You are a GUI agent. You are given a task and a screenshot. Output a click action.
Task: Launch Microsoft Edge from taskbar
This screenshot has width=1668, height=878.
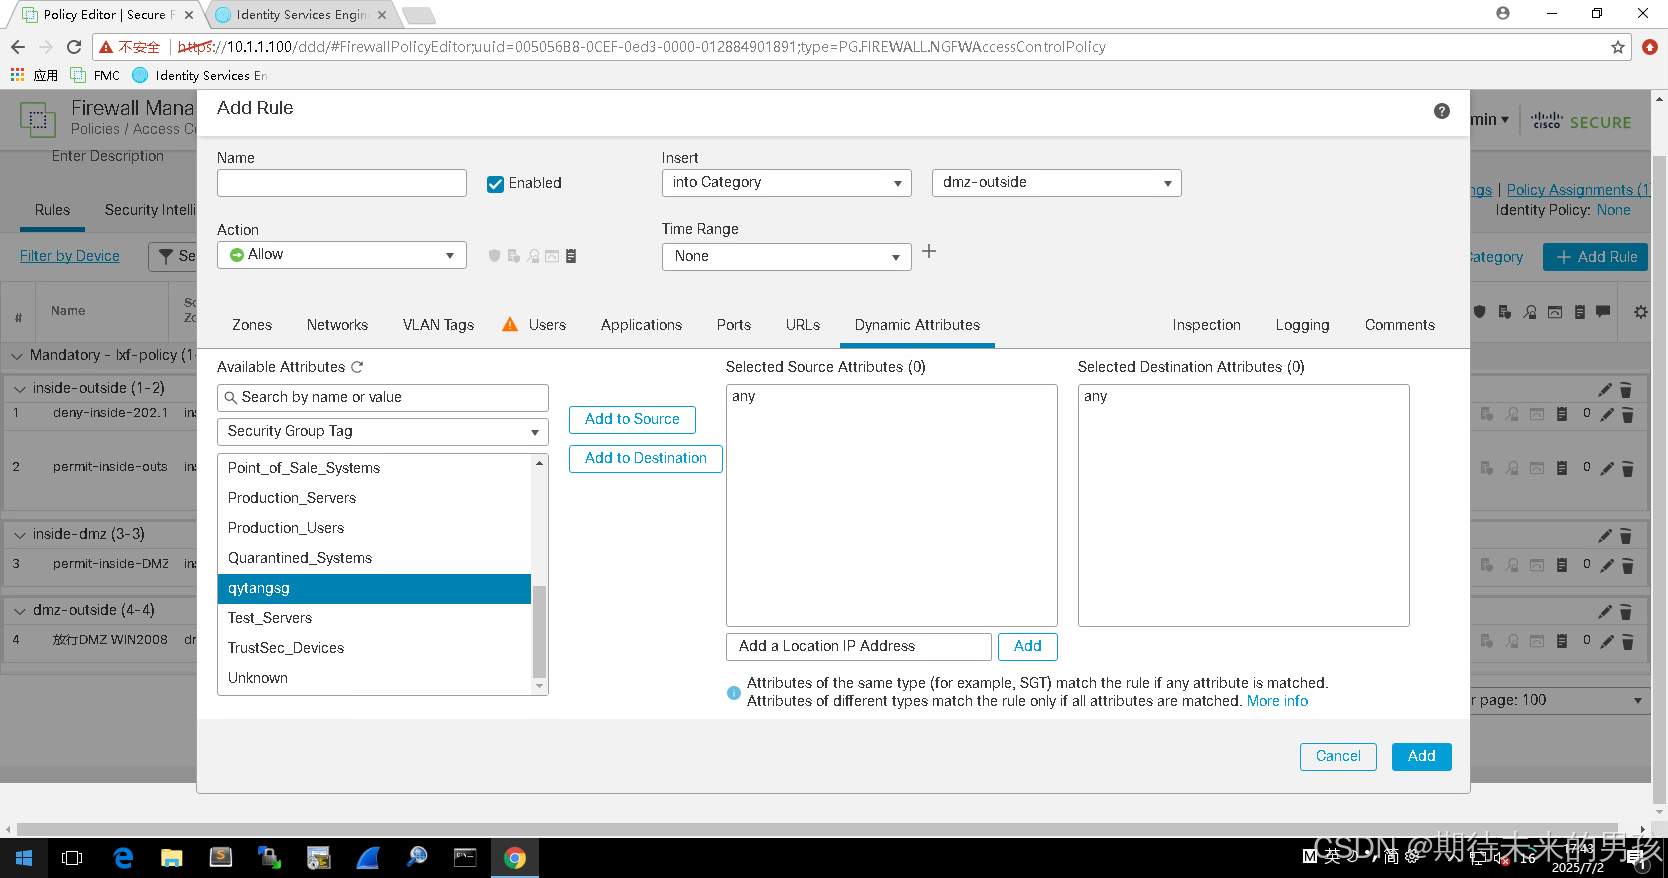click(123, 858)
